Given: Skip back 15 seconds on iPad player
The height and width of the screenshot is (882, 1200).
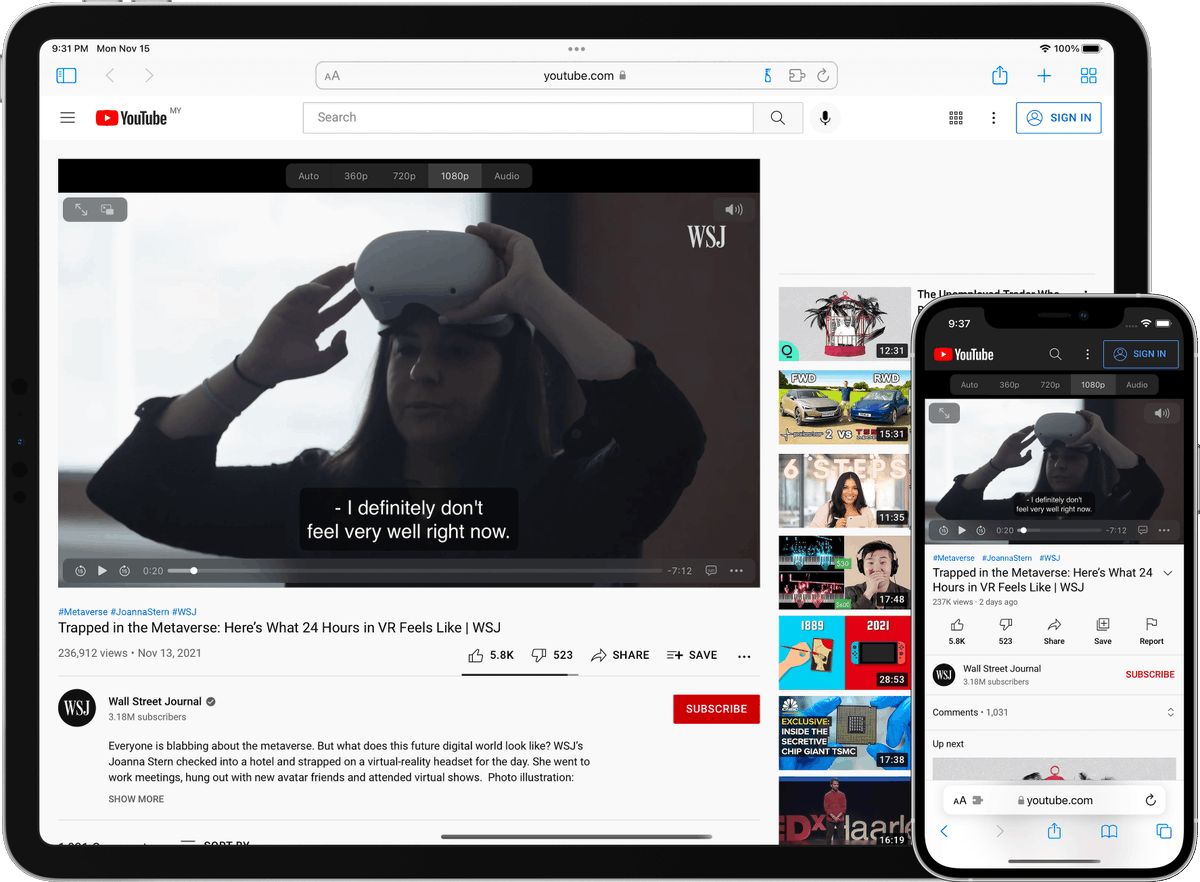Looking at the screenshot, I should [x=81, y=571].
